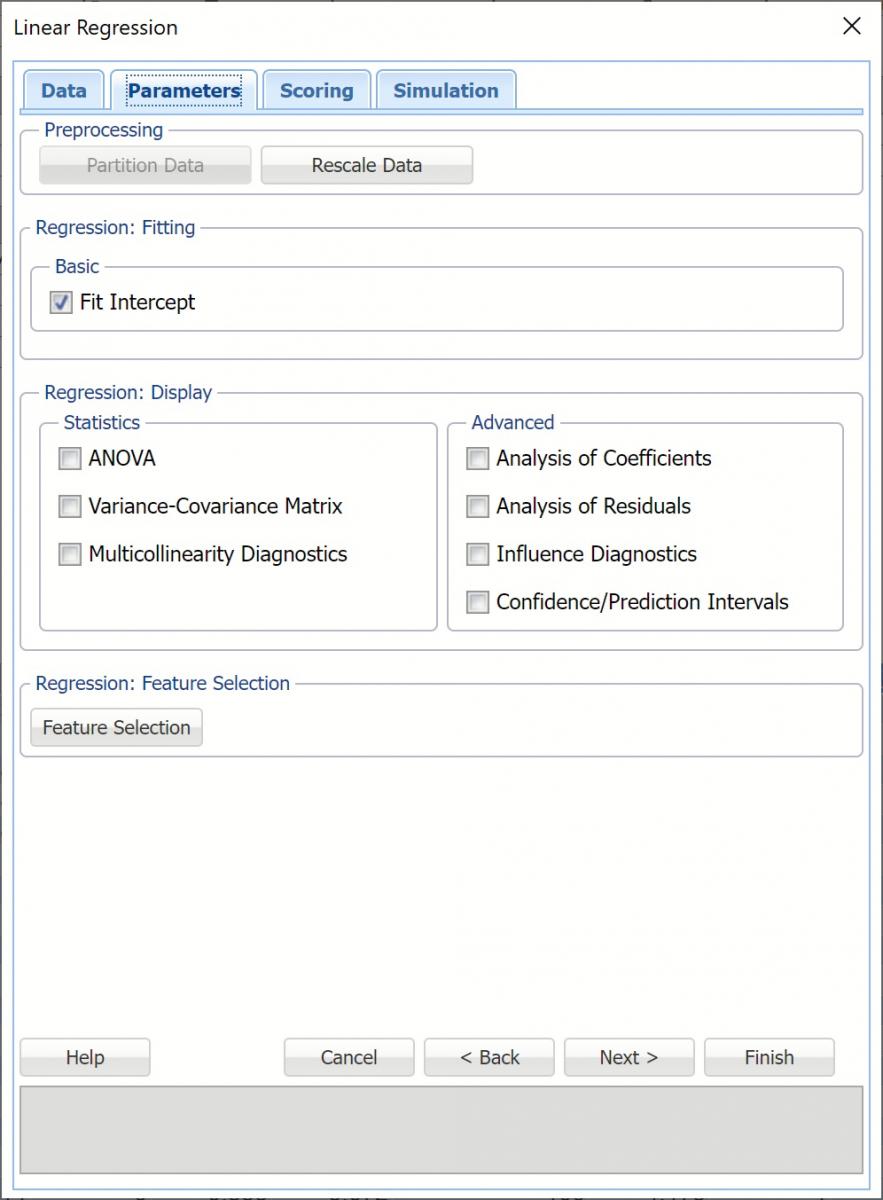This screenshot has height=1200, width=883.
Task: Close the Linear Regression window
Action: (x=852, y=27)
